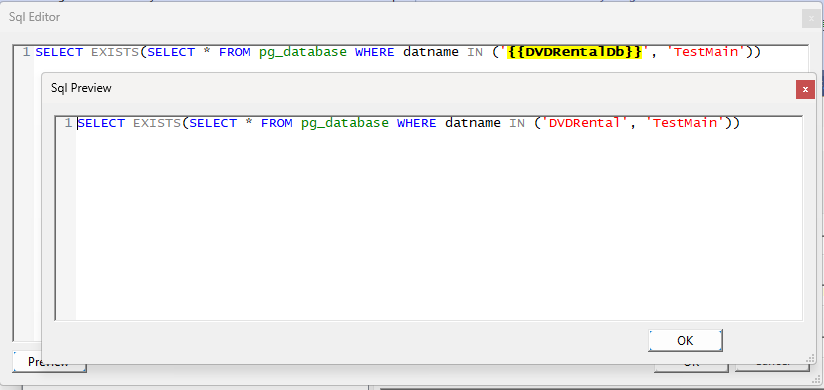The height and width of the screenshot is (390, 824).
Task: Click the WHERE keyword in Sql Preview
Action: pyautogui.click(x=416, y=123)
